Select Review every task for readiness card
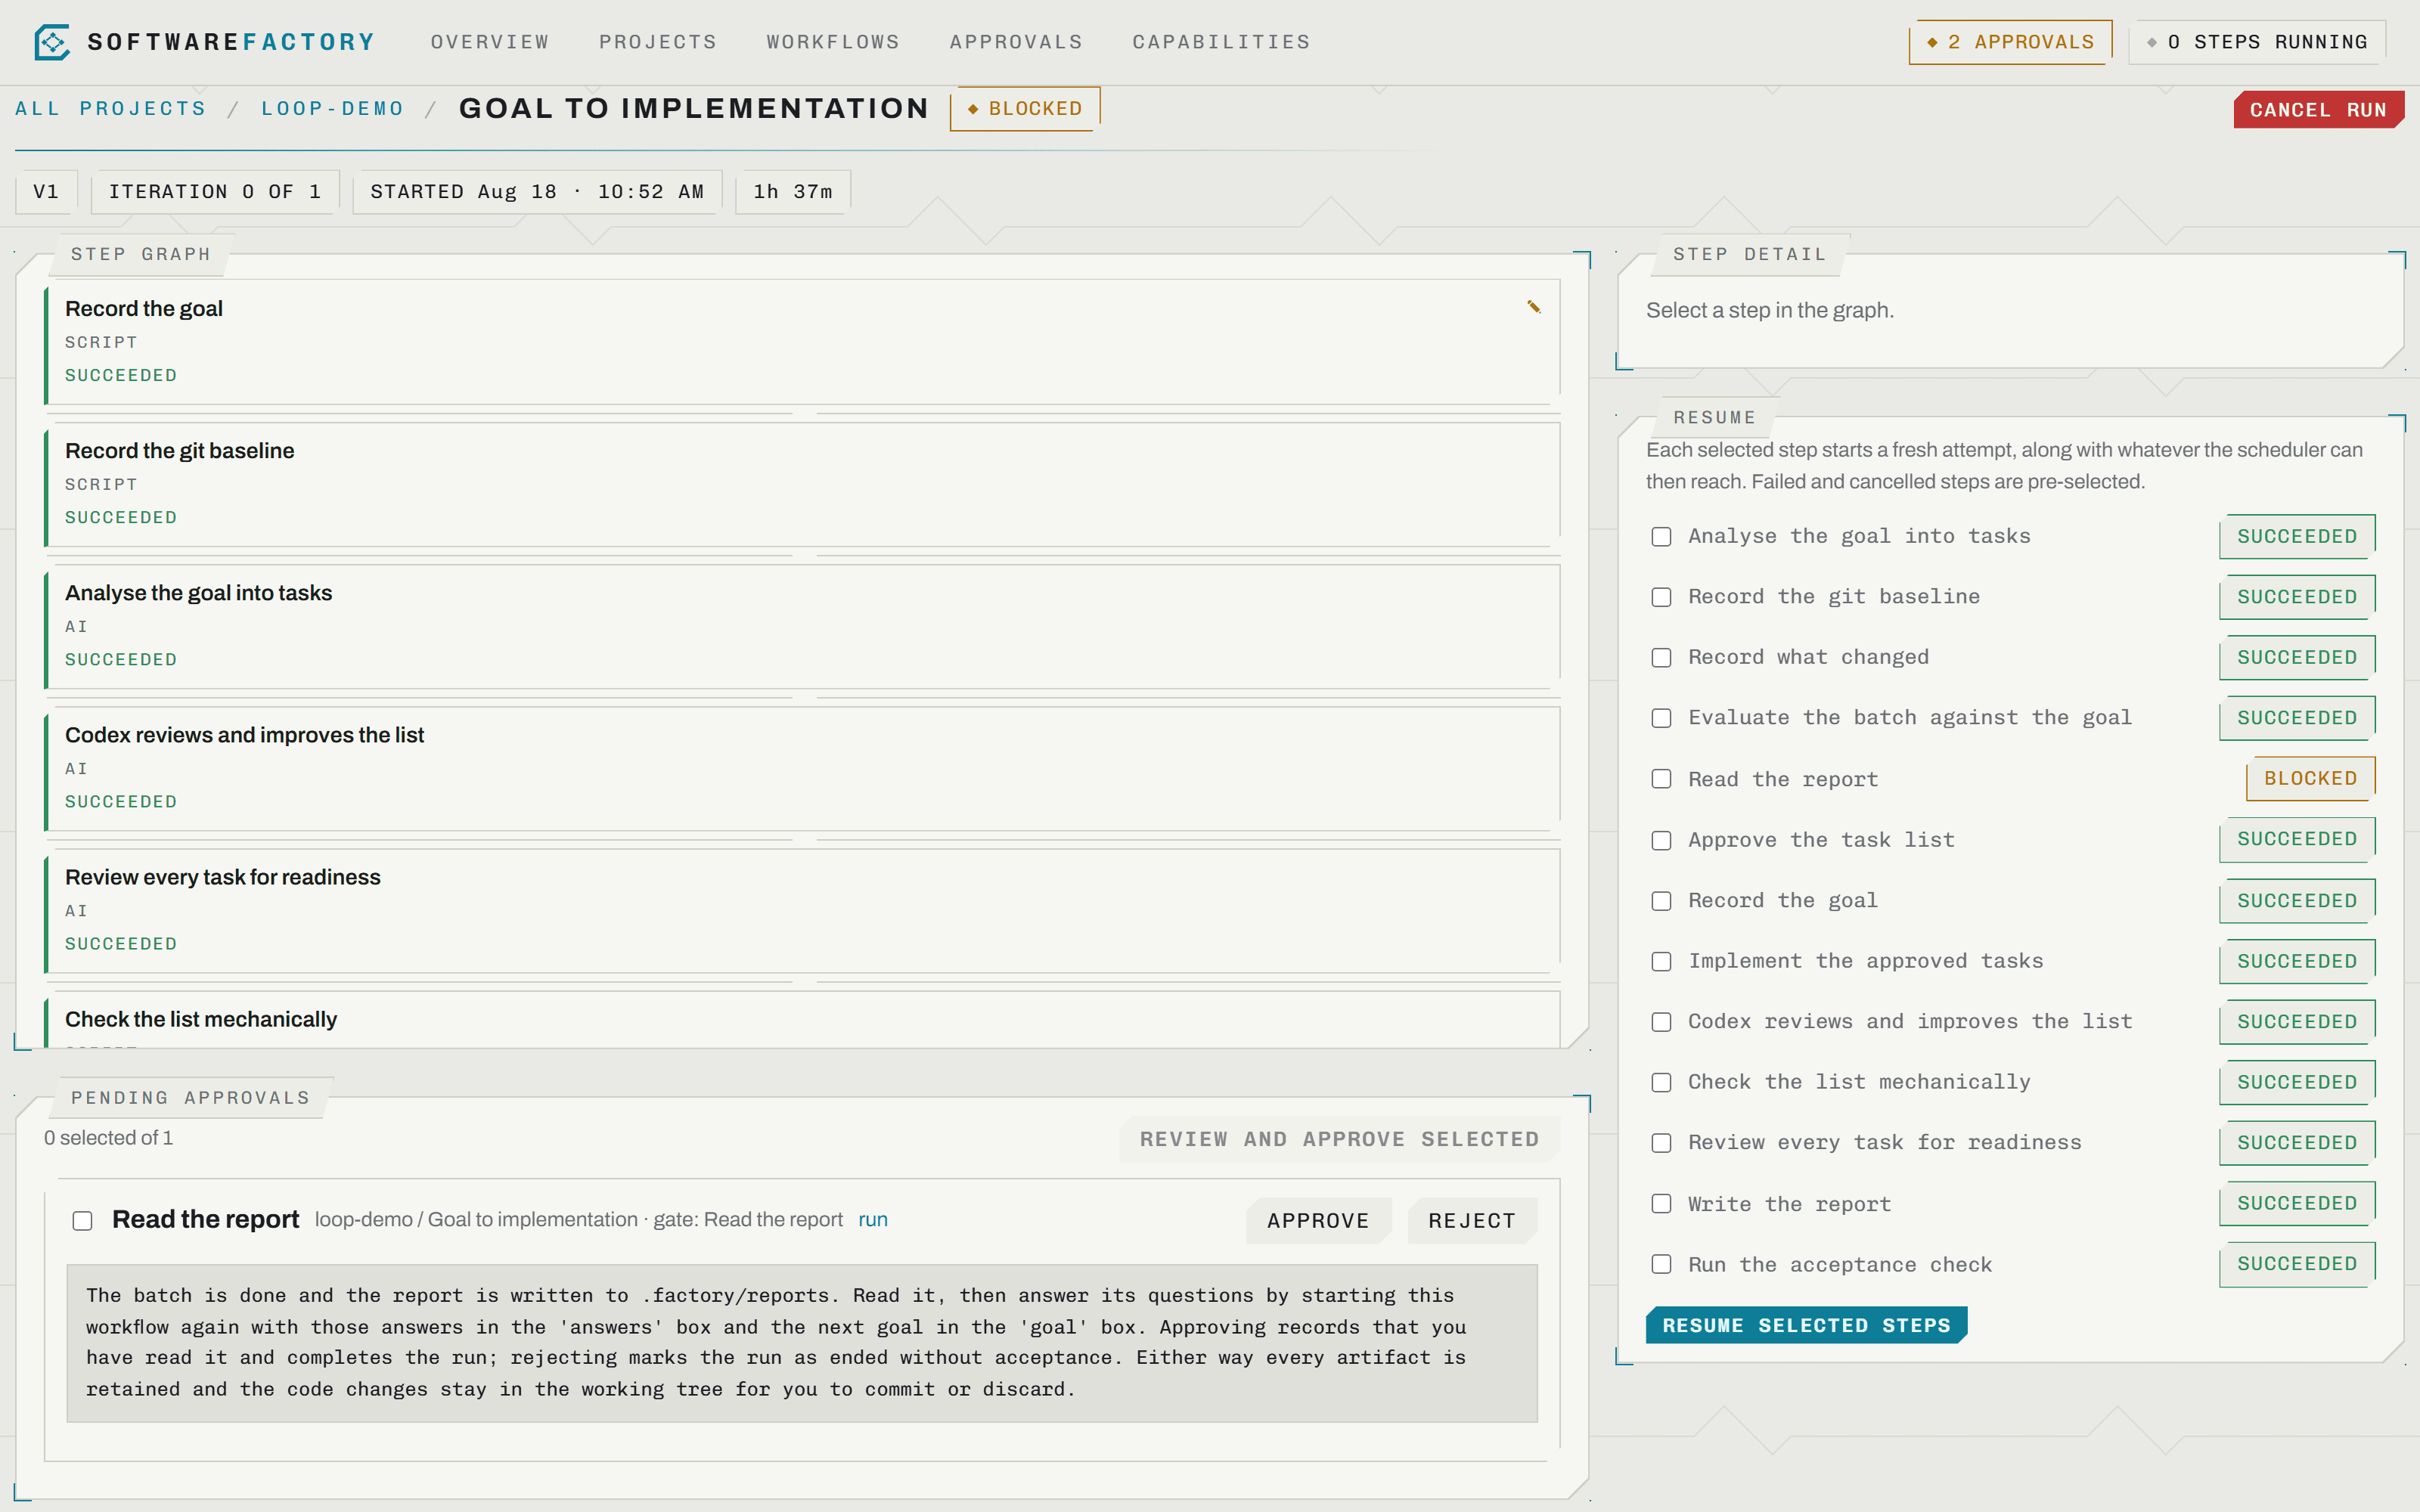2420x1512 pixels. [x=803, y=910]
